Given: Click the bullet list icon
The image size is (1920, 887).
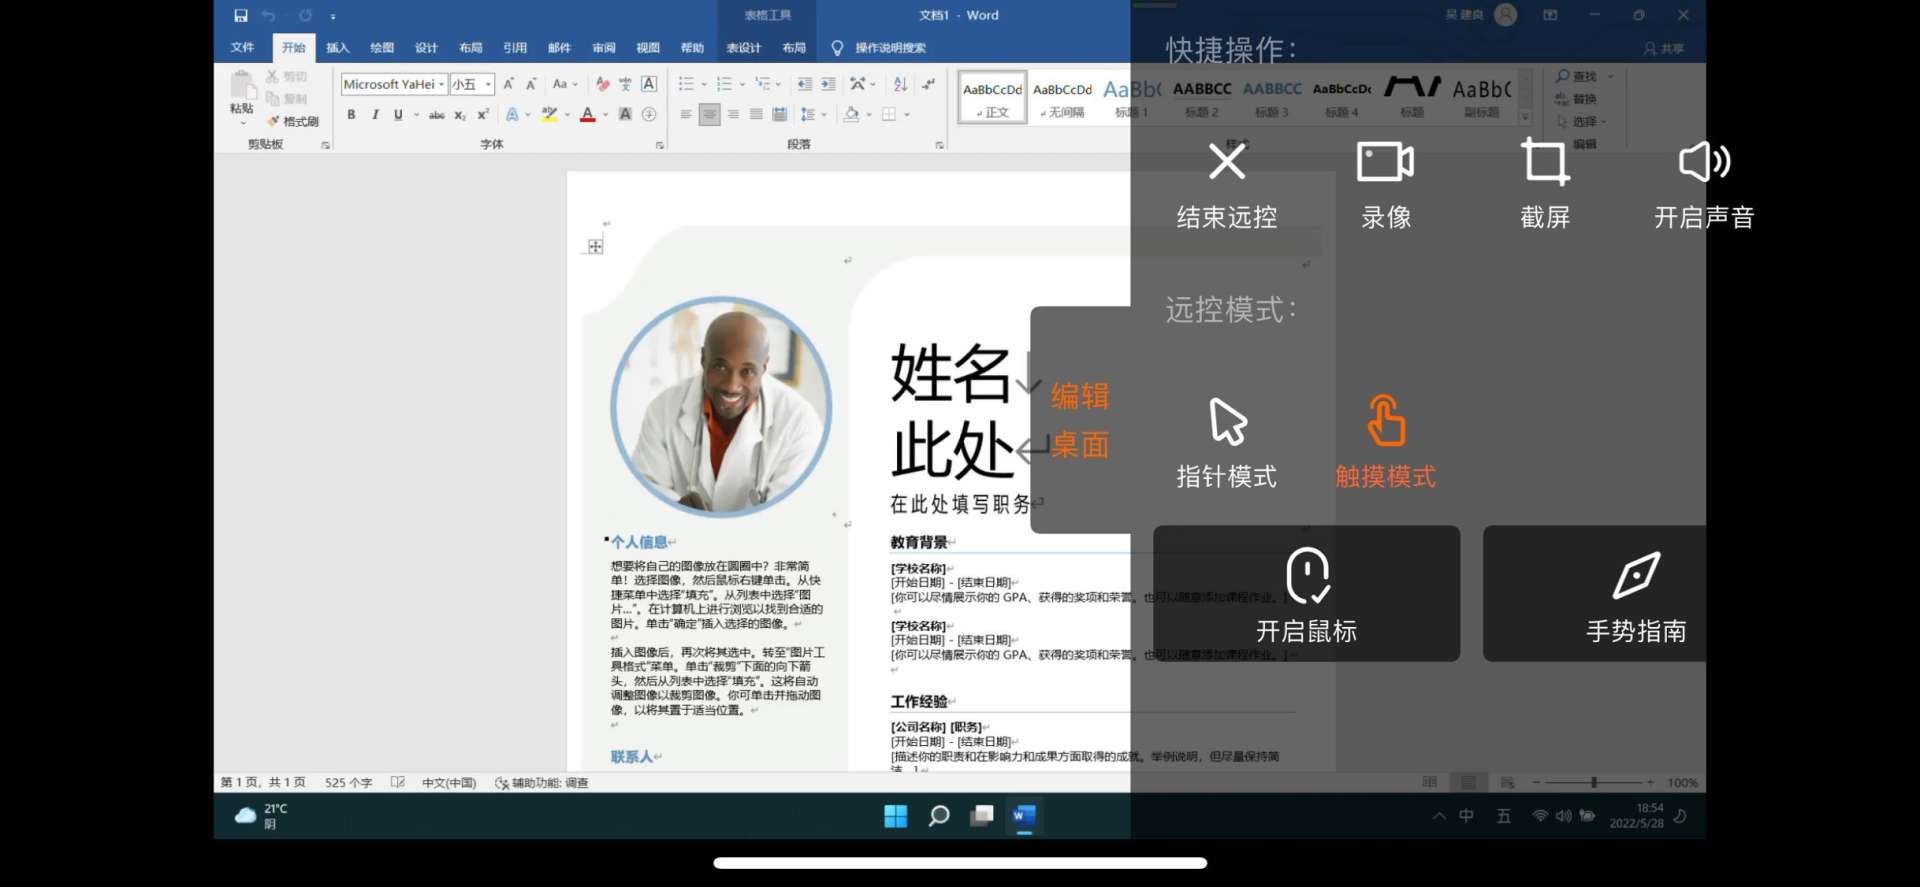Looking at the screenshot, I should [x=685, y=84].
